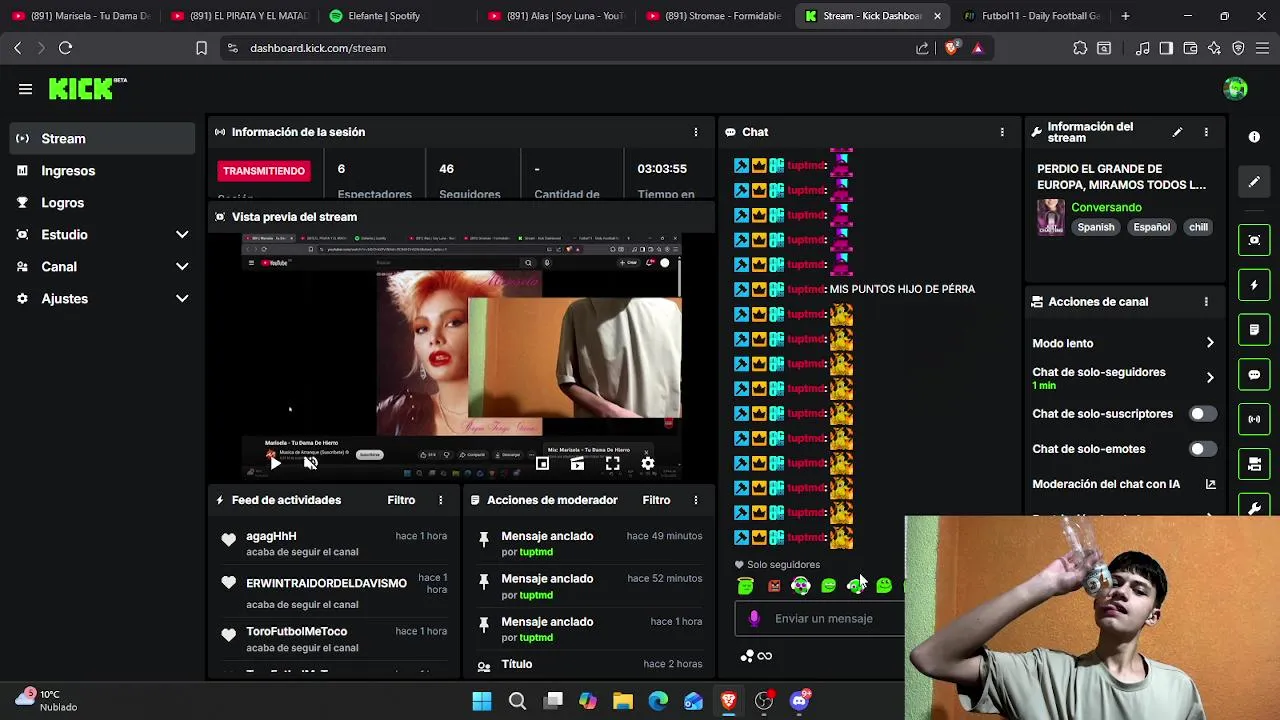Toggle wrench stream info icon in right rail
The height and width of the screenshot is (720, 1280).
tap(1254, 508)
